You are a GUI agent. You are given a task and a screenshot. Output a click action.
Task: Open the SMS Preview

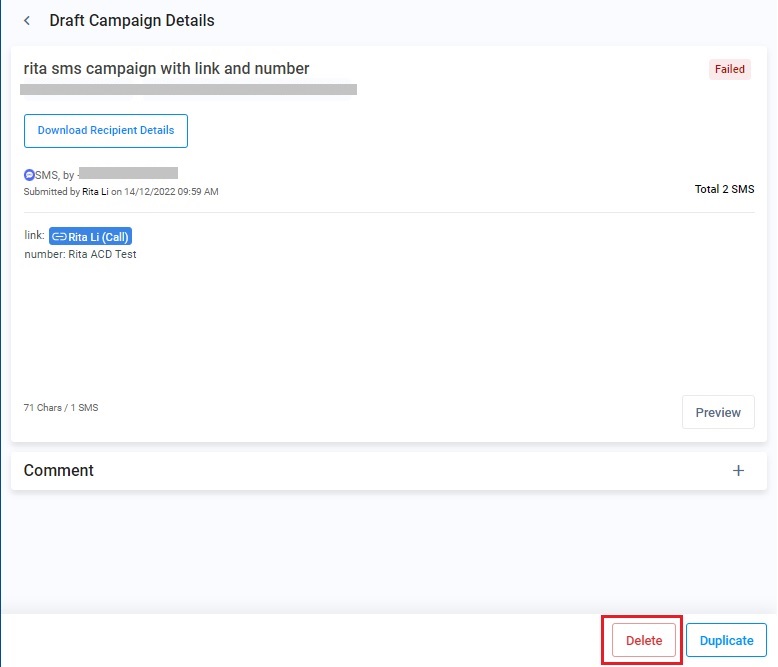click(x=718, y=412)
